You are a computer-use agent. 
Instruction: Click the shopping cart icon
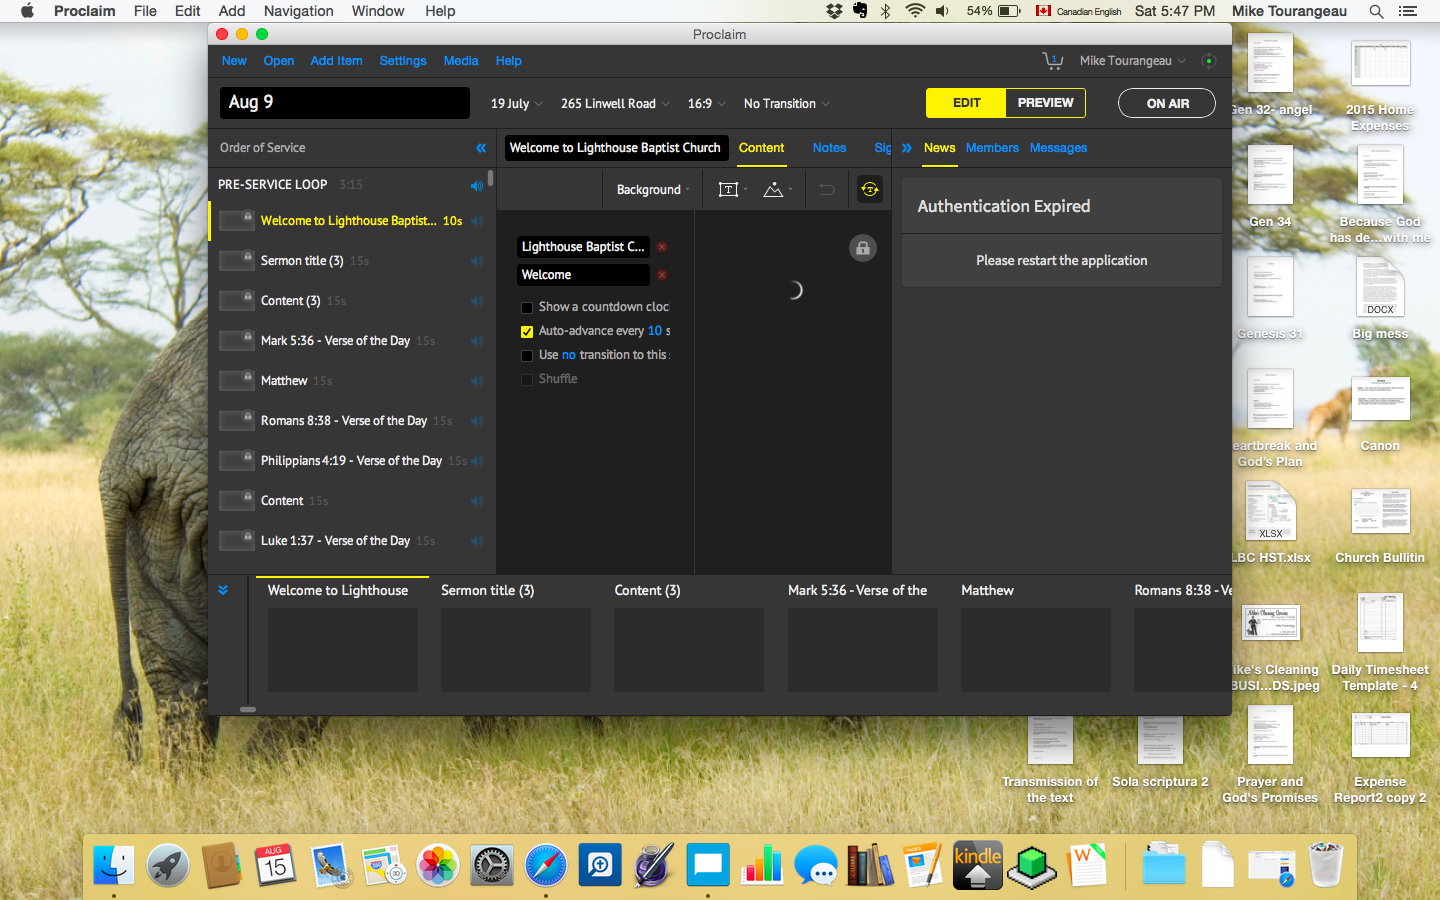[x=1052, y=60]
